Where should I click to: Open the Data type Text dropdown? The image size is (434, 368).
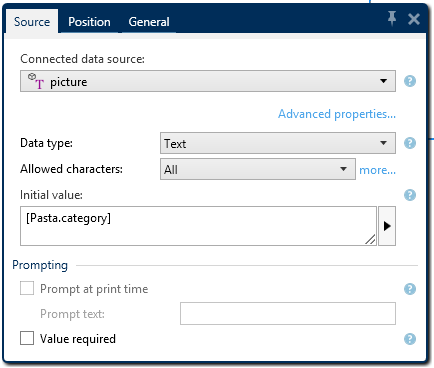click(278, 143)
